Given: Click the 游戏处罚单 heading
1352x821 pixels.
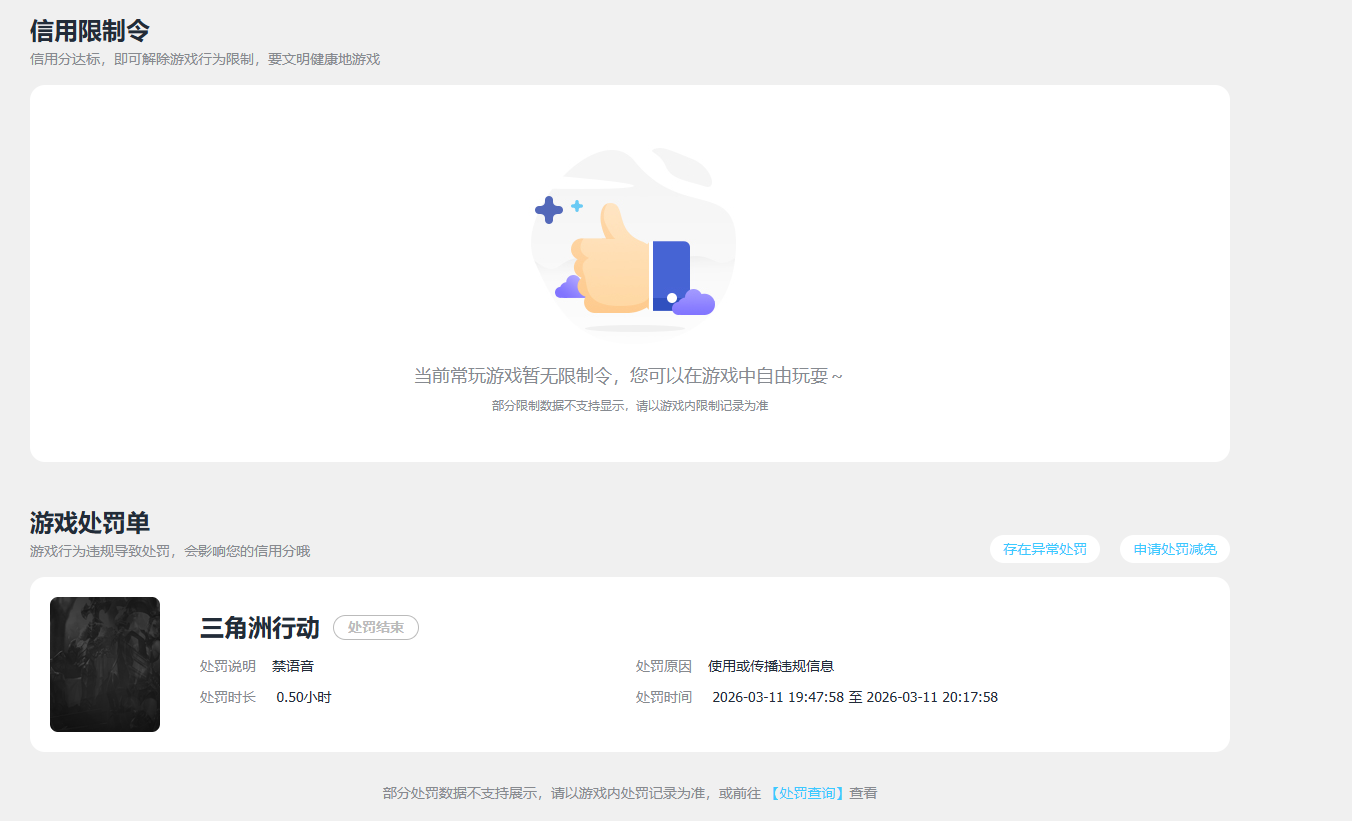Looking at the screenshot, I should [90, 522].
